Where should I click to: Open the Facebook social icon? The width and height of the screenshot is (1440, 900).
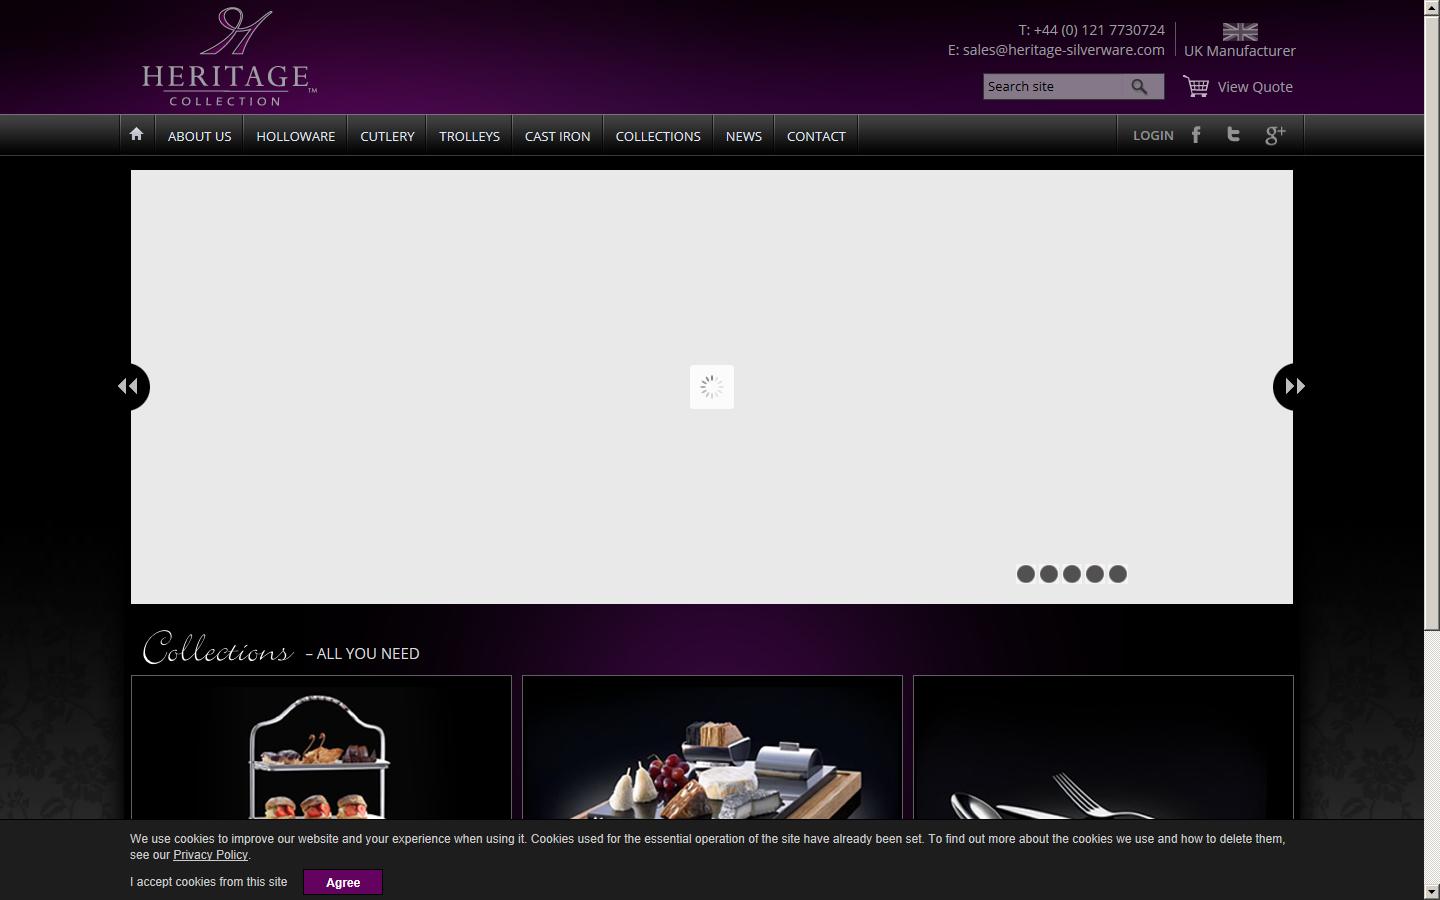coord(1196,135)
